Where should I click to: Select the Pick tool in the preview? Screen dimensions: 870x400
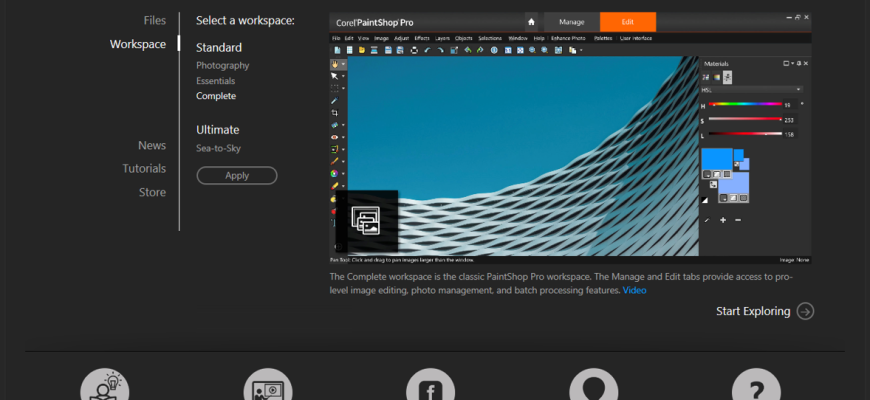(x=335, y=76)
